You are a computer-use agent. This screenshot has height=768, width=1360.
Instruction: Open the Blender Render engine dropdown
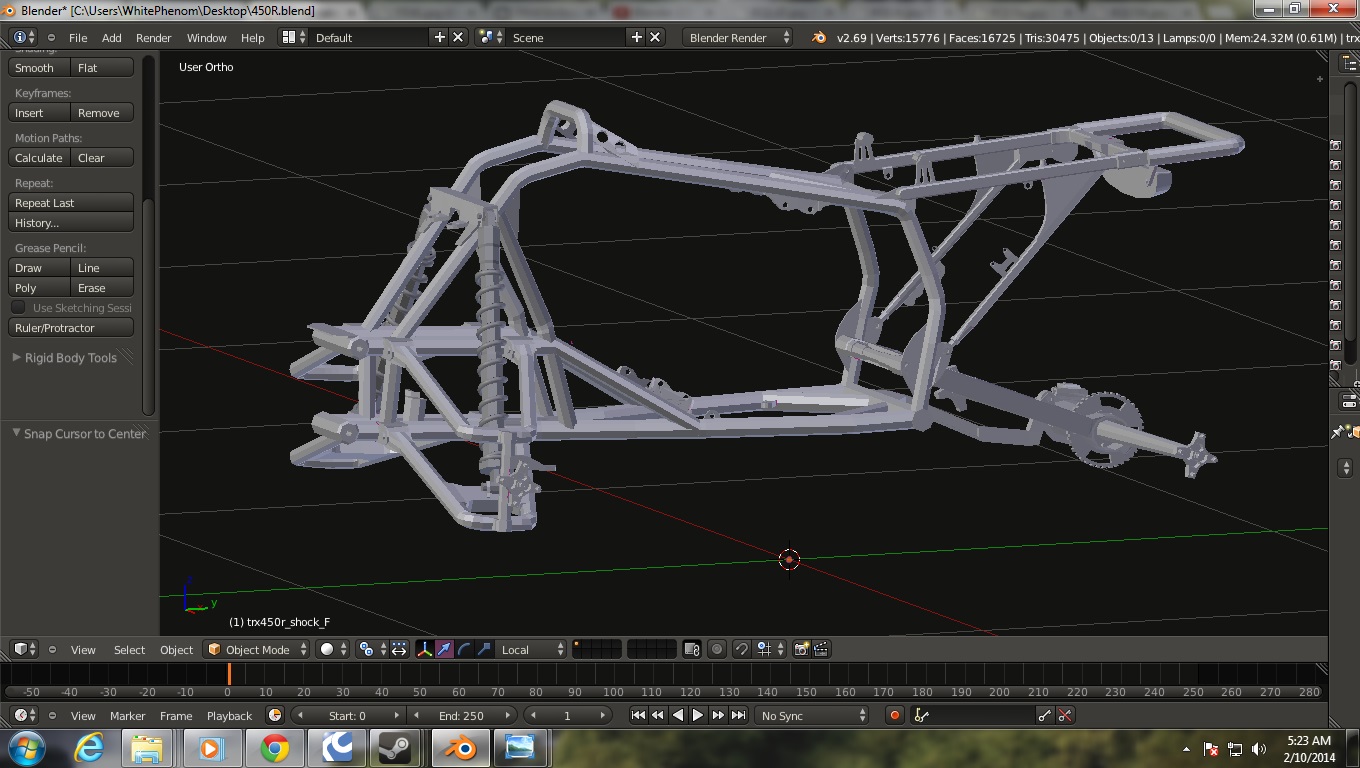[x=739, y=37]
